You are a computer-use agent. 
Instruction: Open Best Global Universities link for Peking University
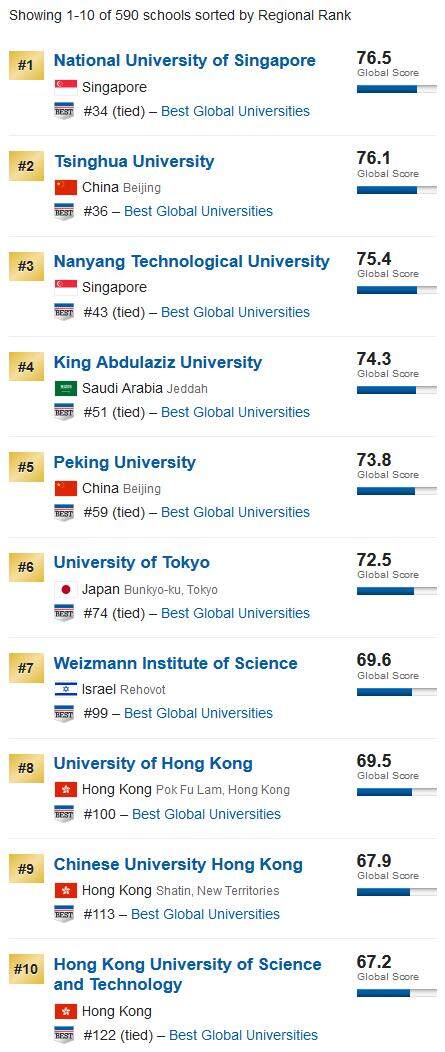[x=236, y=512]
